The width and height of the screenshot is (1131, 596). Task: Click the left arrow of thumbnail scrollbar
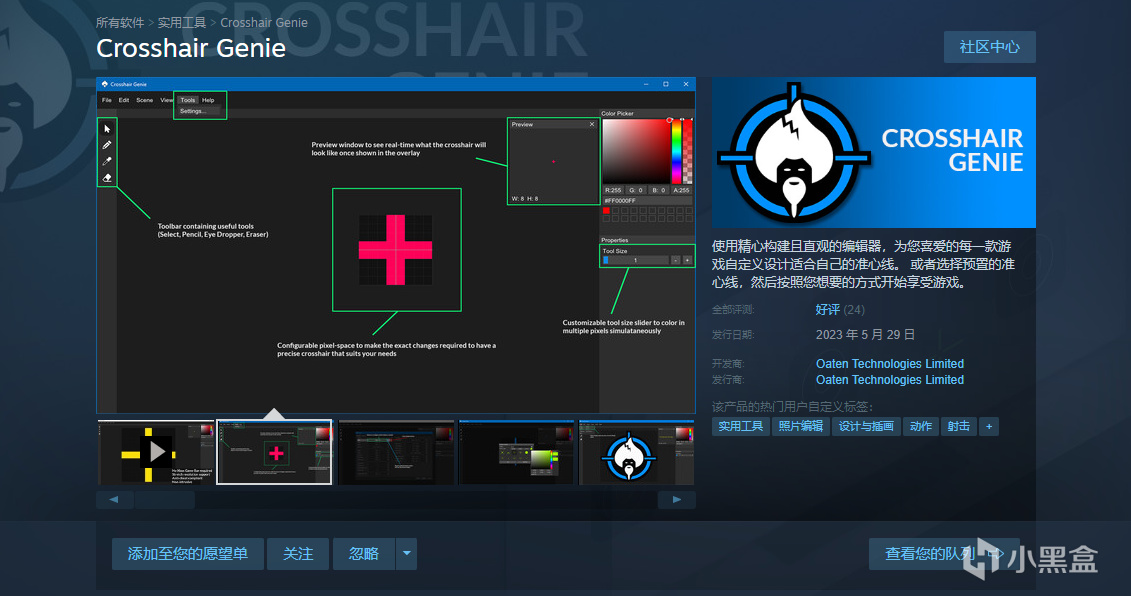[x=114, y=499]
